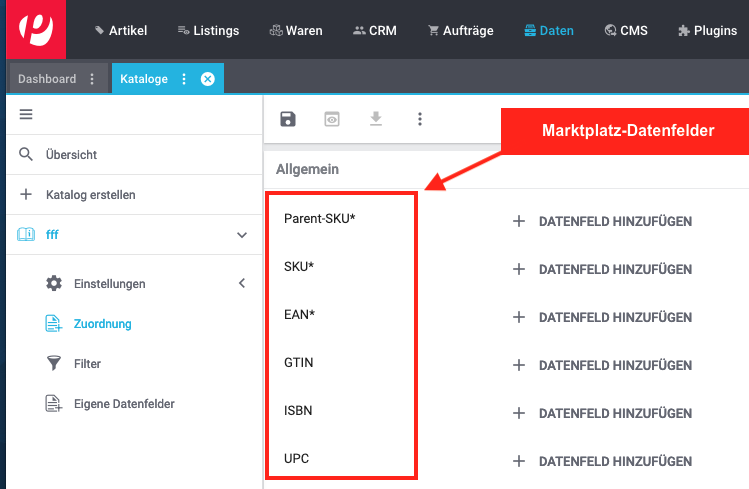The width and height of the screenshot is (749, 489).
Task: Select Filter in the sidebar
Action: (x=87, y=364)
